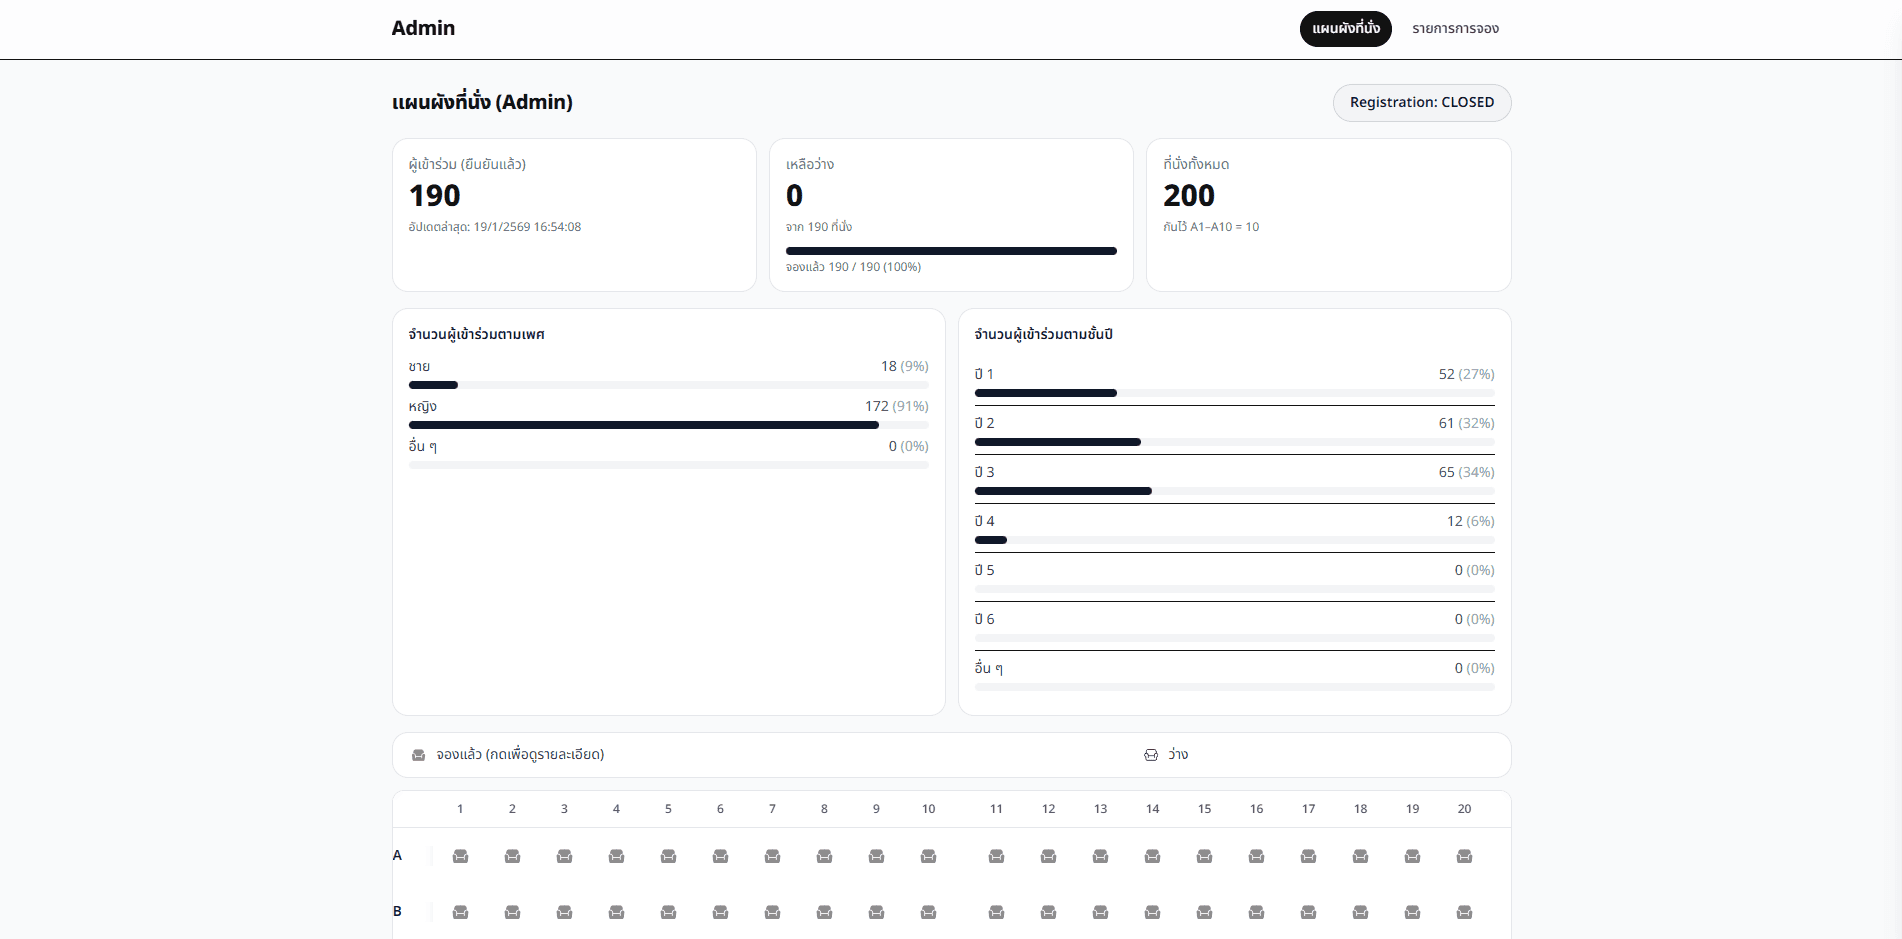Click seat B8 in row B
The image size is (1902, 939).
click(x=824, y=912)
